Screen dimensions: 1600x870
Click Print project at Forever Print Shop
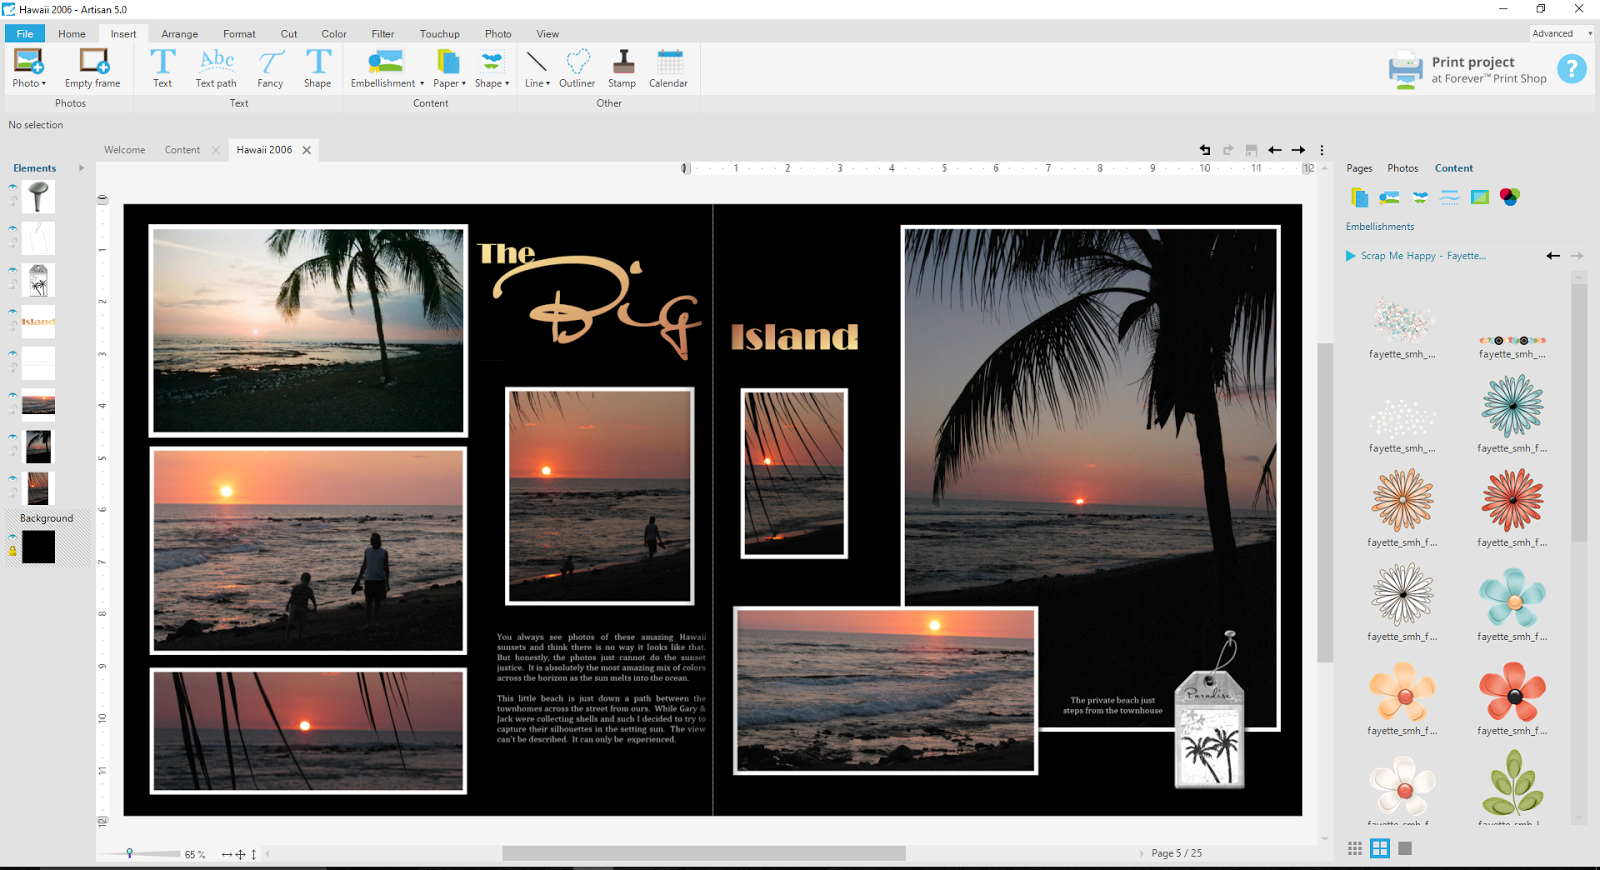pyautogui.click(x=1468, y=69)
